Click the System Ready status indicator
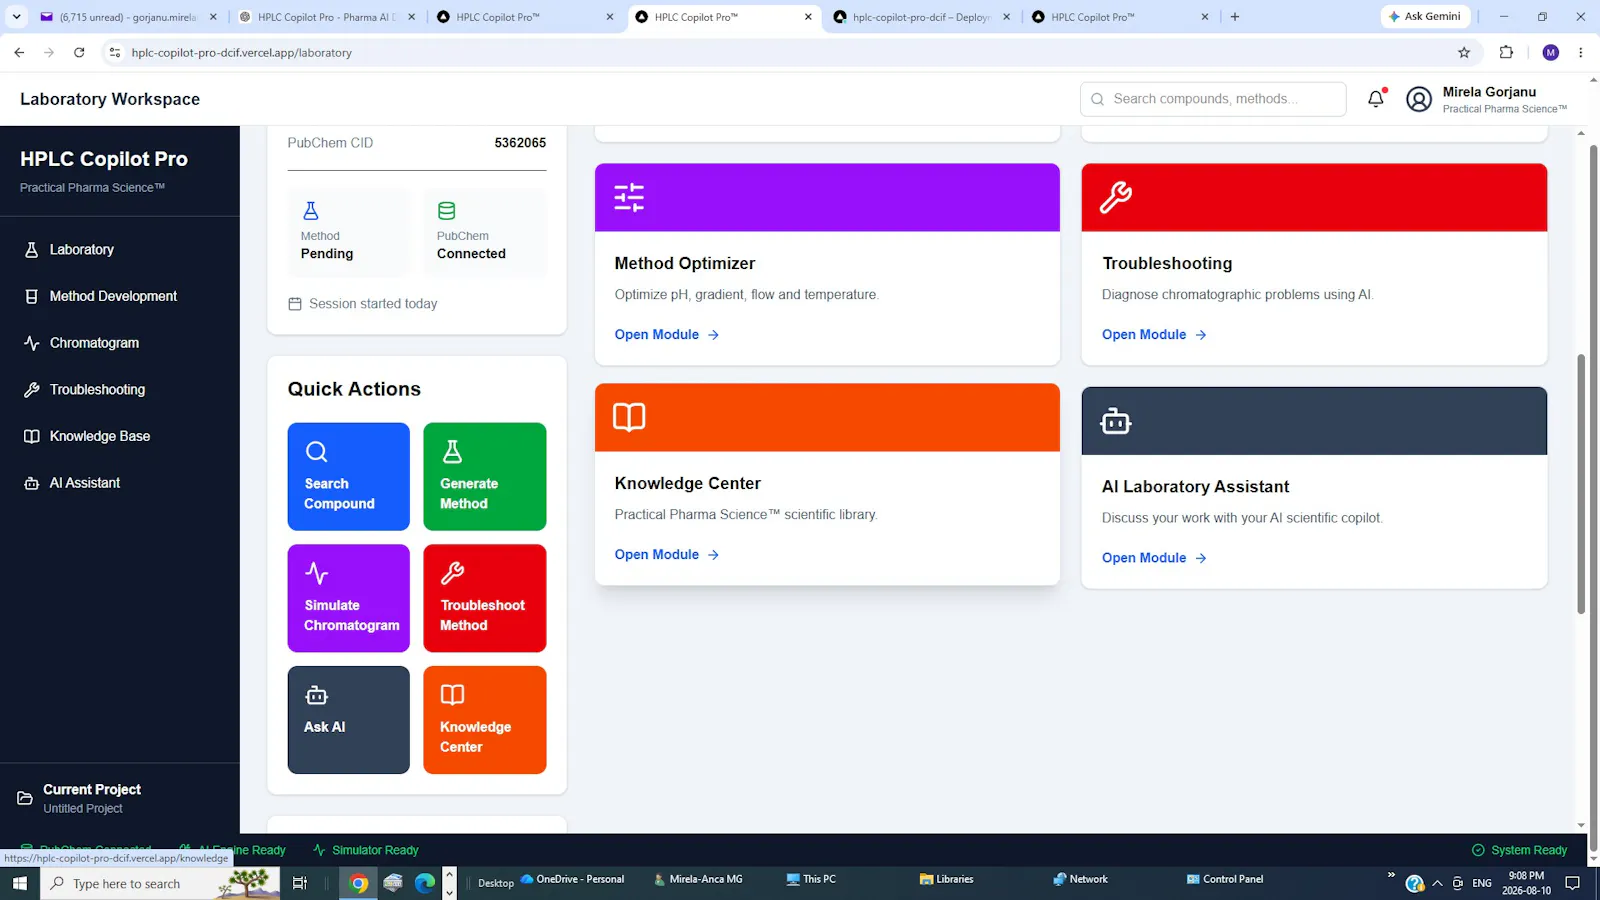This screenshot has width=1600, height=900. (1520, 850)
